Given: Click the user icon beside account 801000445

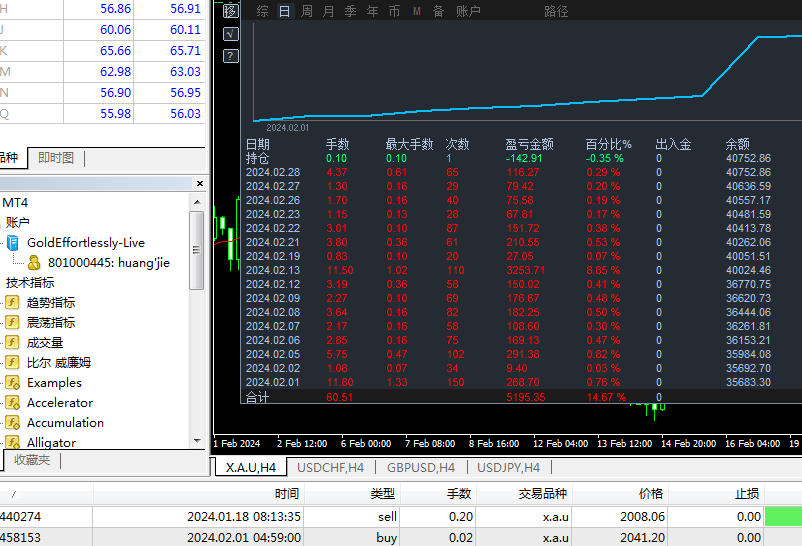Looking at the screenshot, I should pyautogui.click(x=34, y=263).
